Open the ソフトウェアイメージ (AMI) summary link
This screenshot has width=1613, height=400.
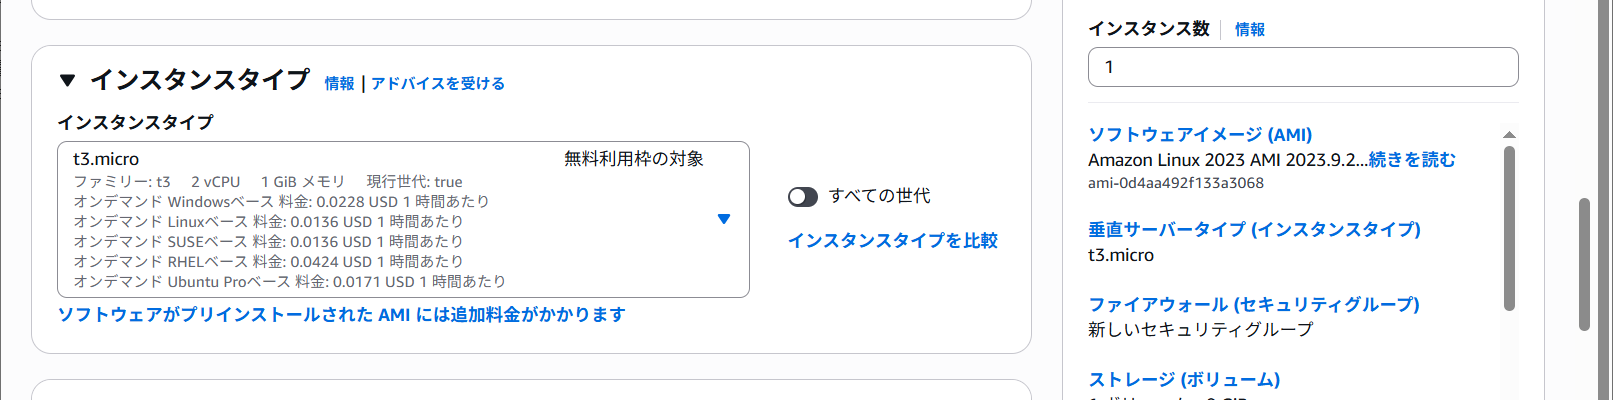1199,135
